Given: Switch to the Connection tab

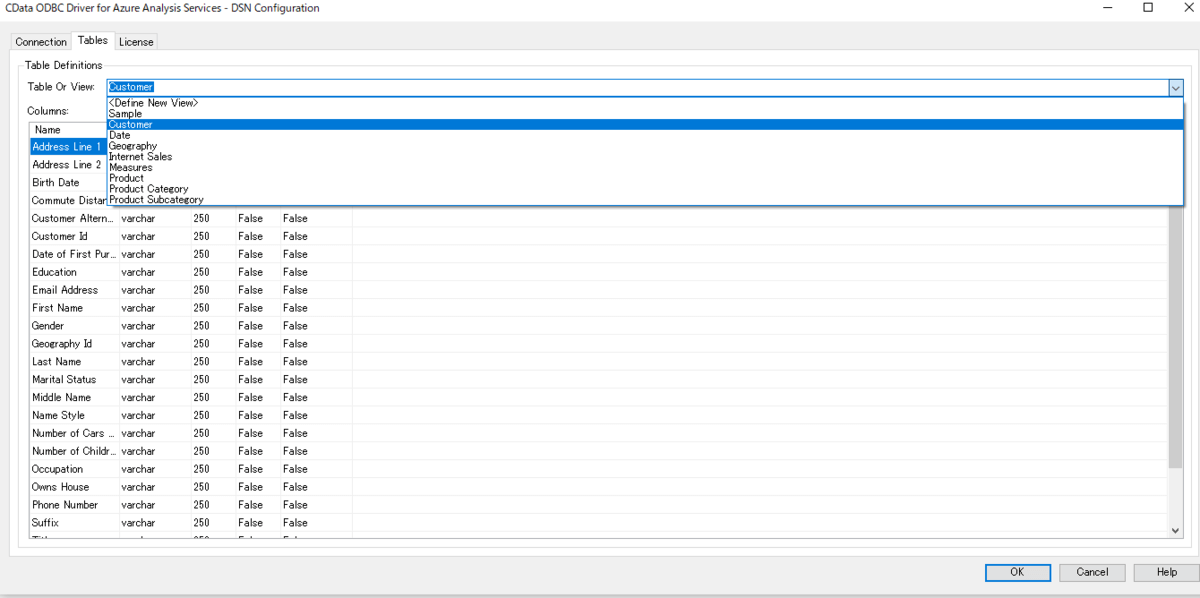Looking at the screenshot, I should [x=41, y=42].
